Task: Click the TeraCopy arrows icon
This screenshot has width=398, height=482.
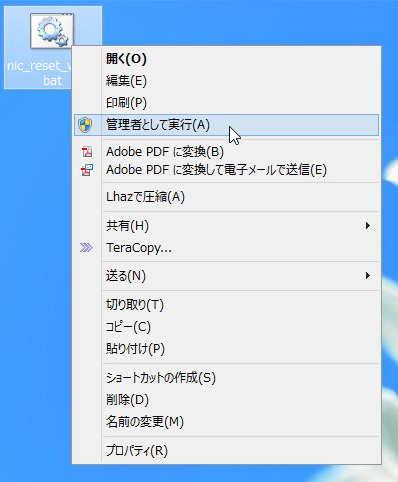Action: (86, 248)
